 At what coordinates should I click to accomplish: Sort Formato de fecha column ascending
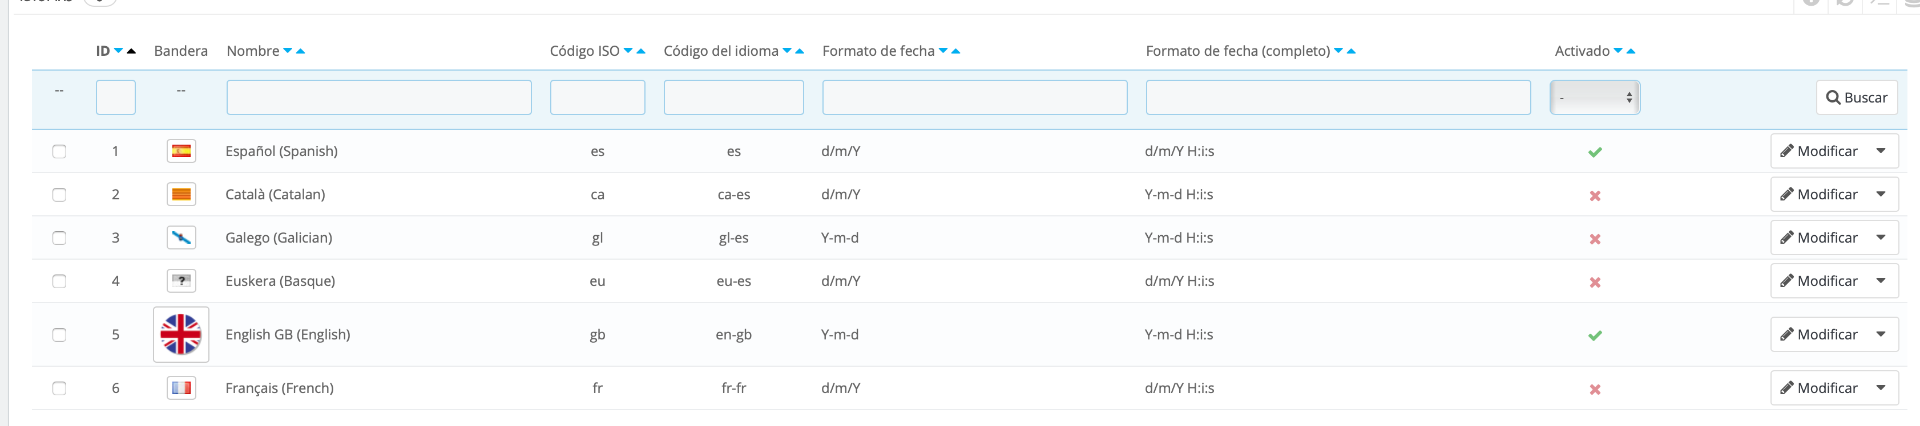(x=956, y=51)
